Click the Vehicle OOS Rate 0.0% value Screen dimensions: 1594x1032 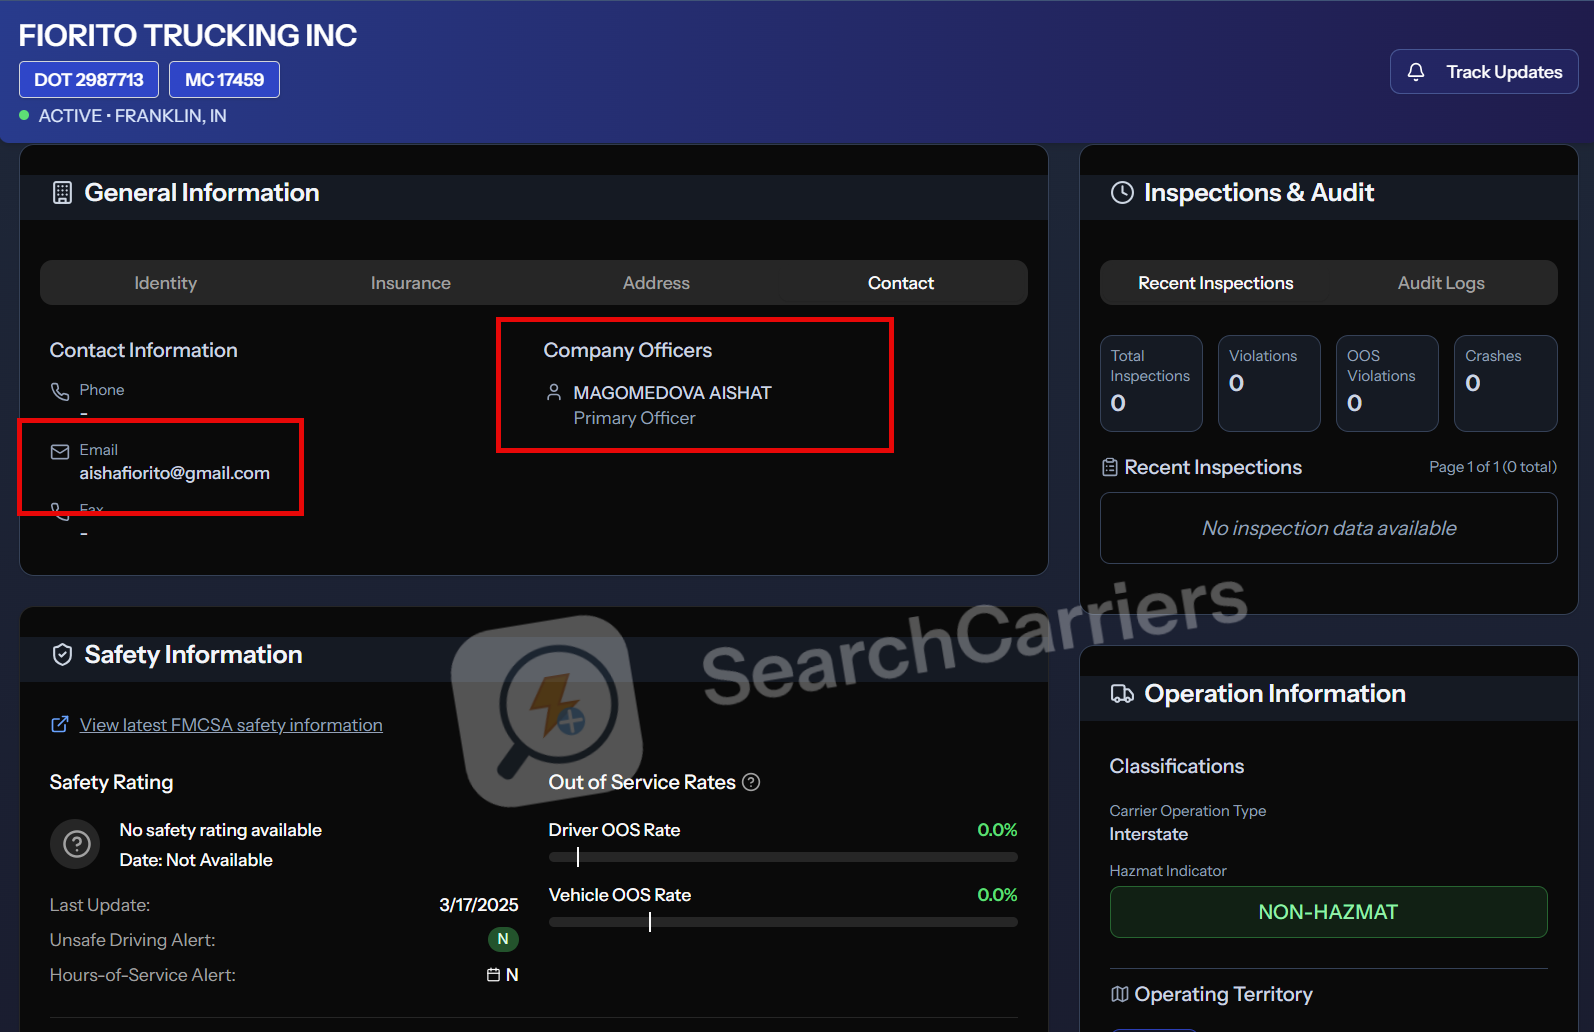click(997, 895)
